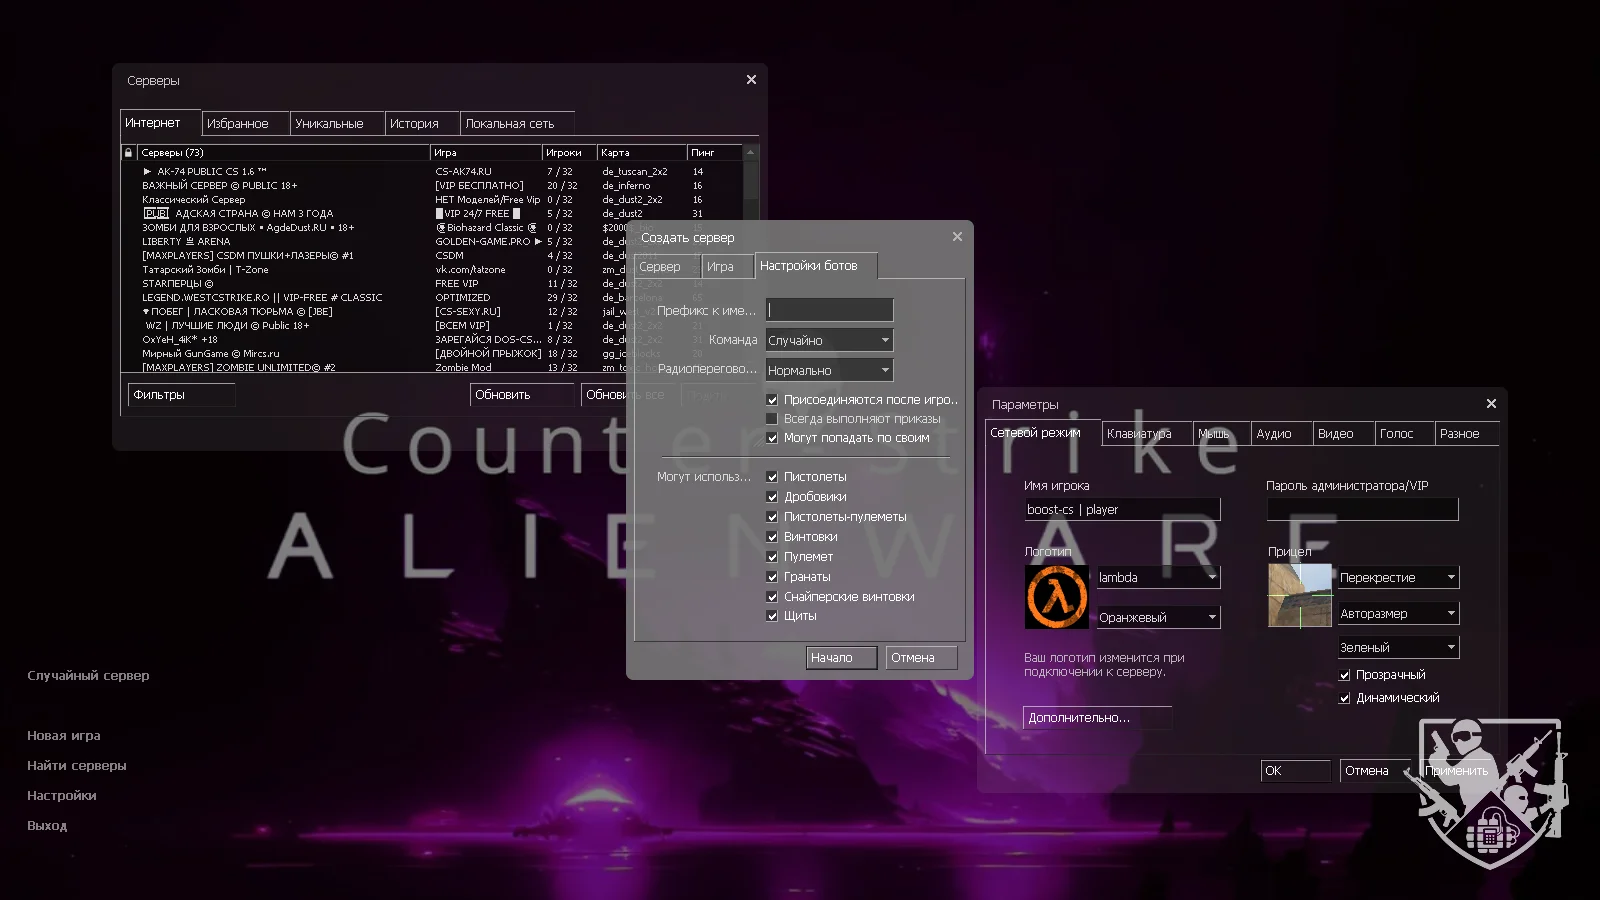This screenshot has width=1600, height=900.
Task: Click the lock icon column header
Action: click(128, 153)
